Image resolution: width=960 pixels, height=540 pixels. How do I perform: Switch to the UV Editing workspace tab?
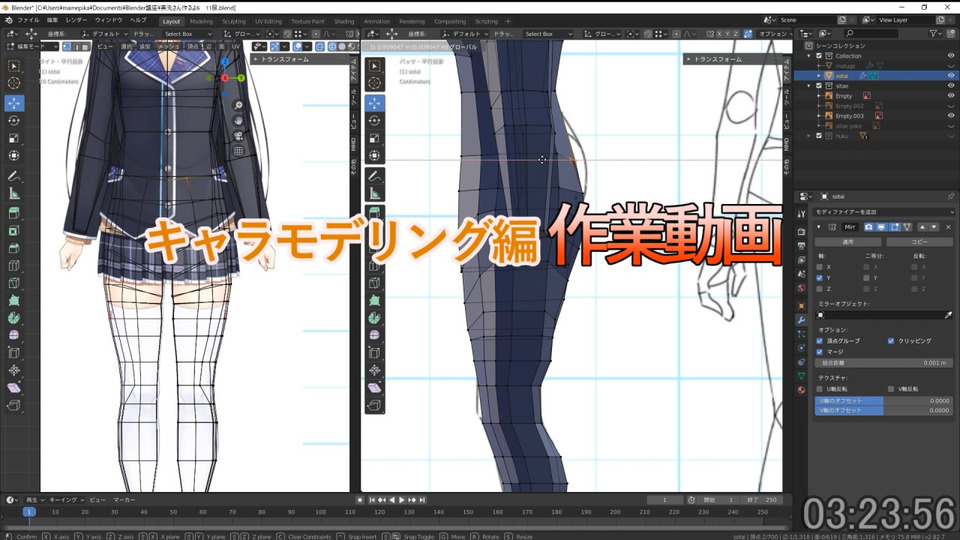[268, 21]
